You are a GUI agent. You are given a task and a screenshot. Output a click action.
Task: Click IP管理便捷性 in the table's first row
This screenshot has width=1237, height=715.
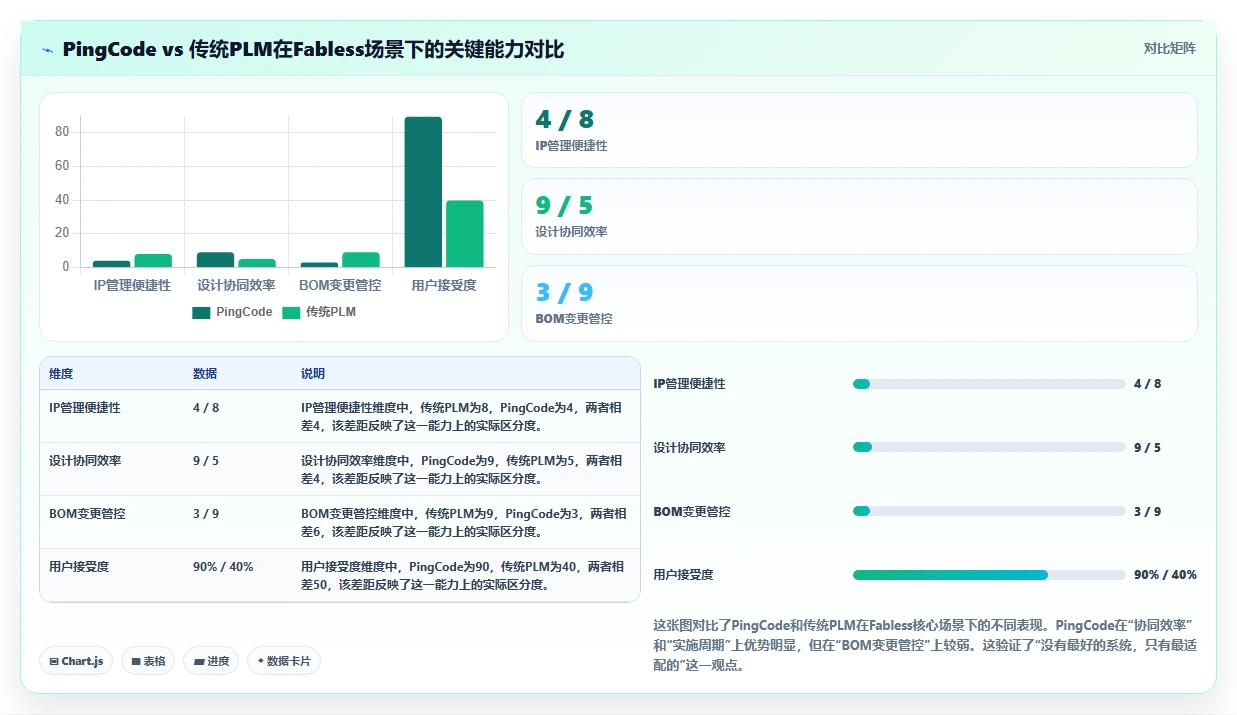(85, 408)
